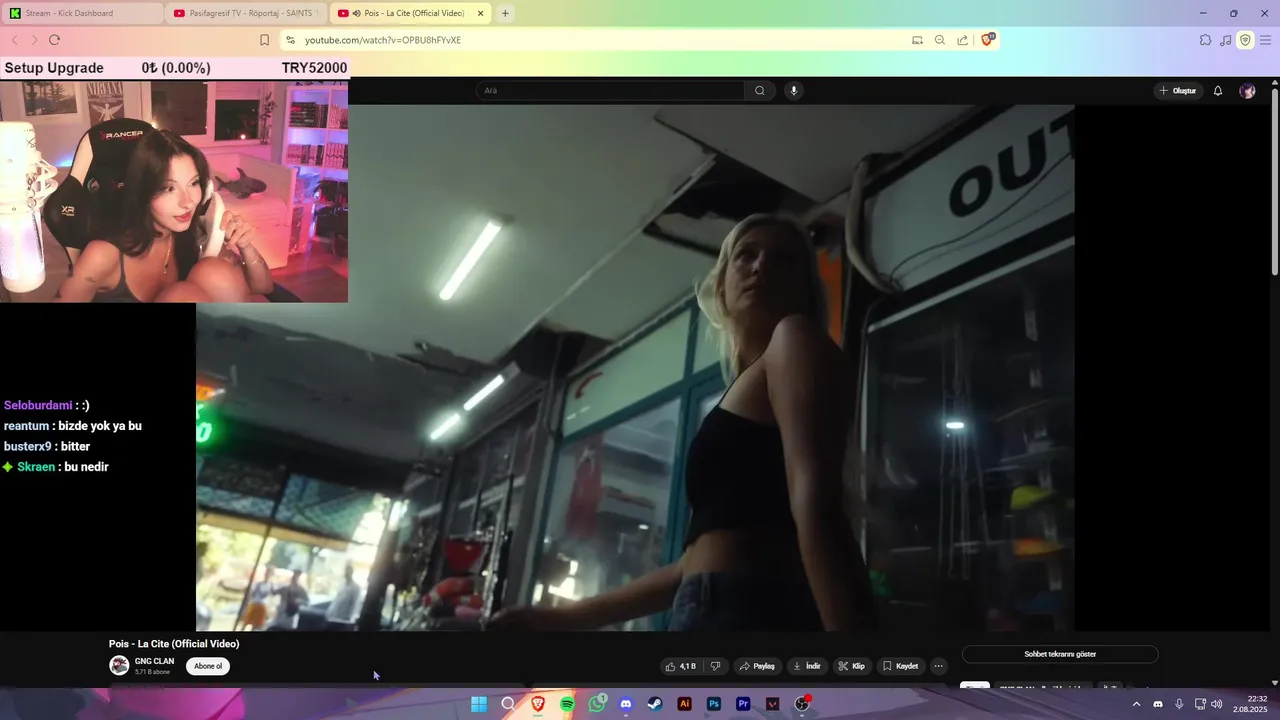
Task: Open Discord icon in system tray
Action: click(x=1158, y=704)
